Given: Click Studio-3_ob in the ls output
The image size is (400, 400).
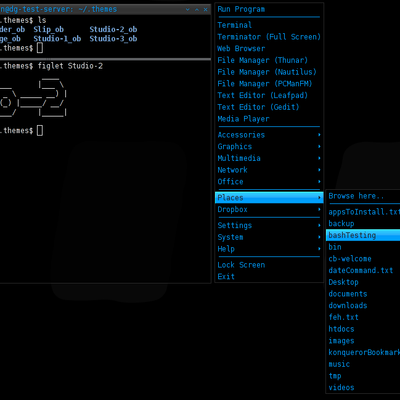Looking at the screenshot, I should [x=113, y=39].
